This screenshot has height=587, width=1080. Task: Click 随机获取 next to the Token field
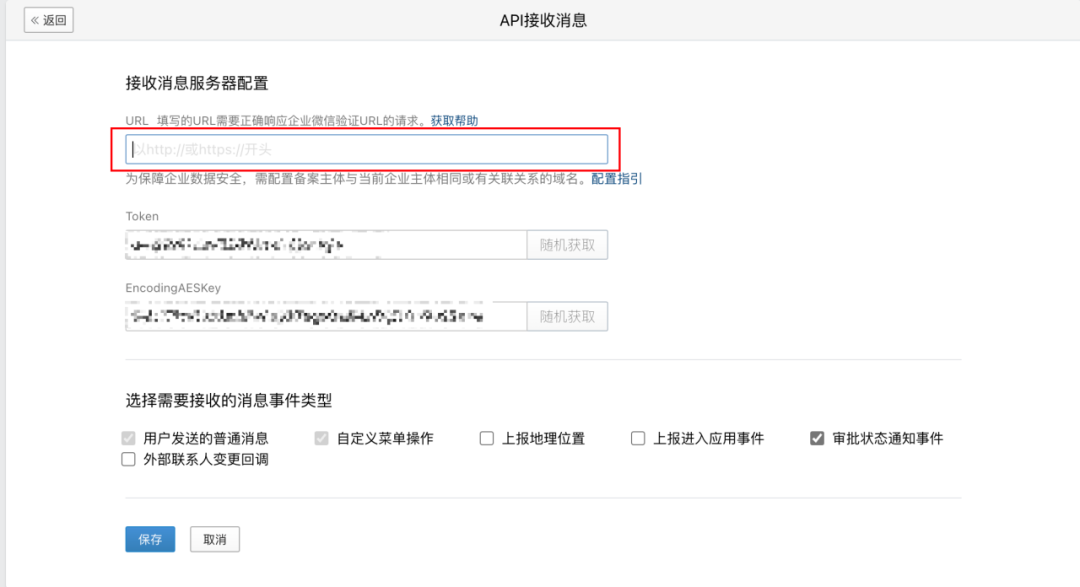pos(567,244)
